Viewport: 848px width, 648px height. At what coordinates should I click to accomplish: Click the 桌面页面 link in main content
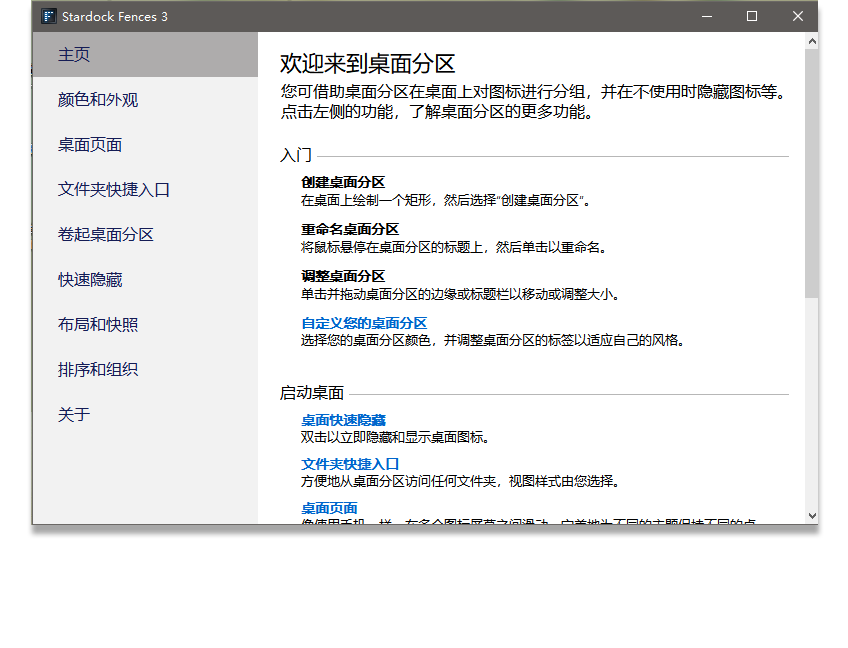click(x=329, y=508)
